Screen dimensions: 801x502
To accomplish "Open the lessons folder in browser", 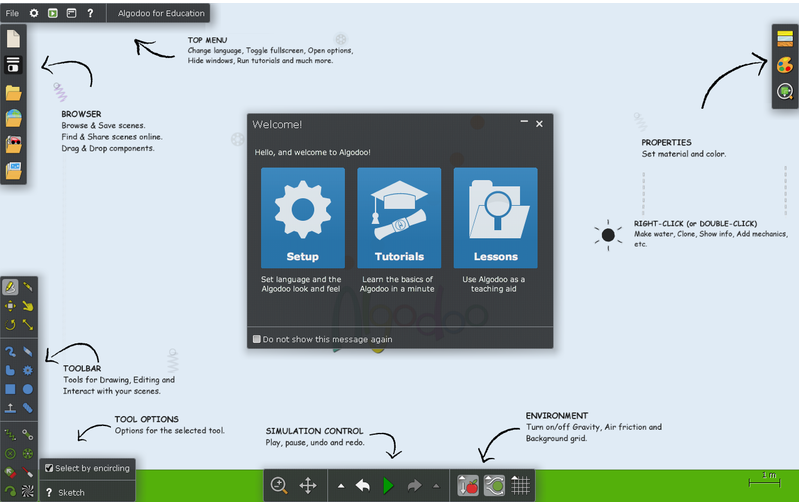I will pyautogui.click(x=13, y=170).
